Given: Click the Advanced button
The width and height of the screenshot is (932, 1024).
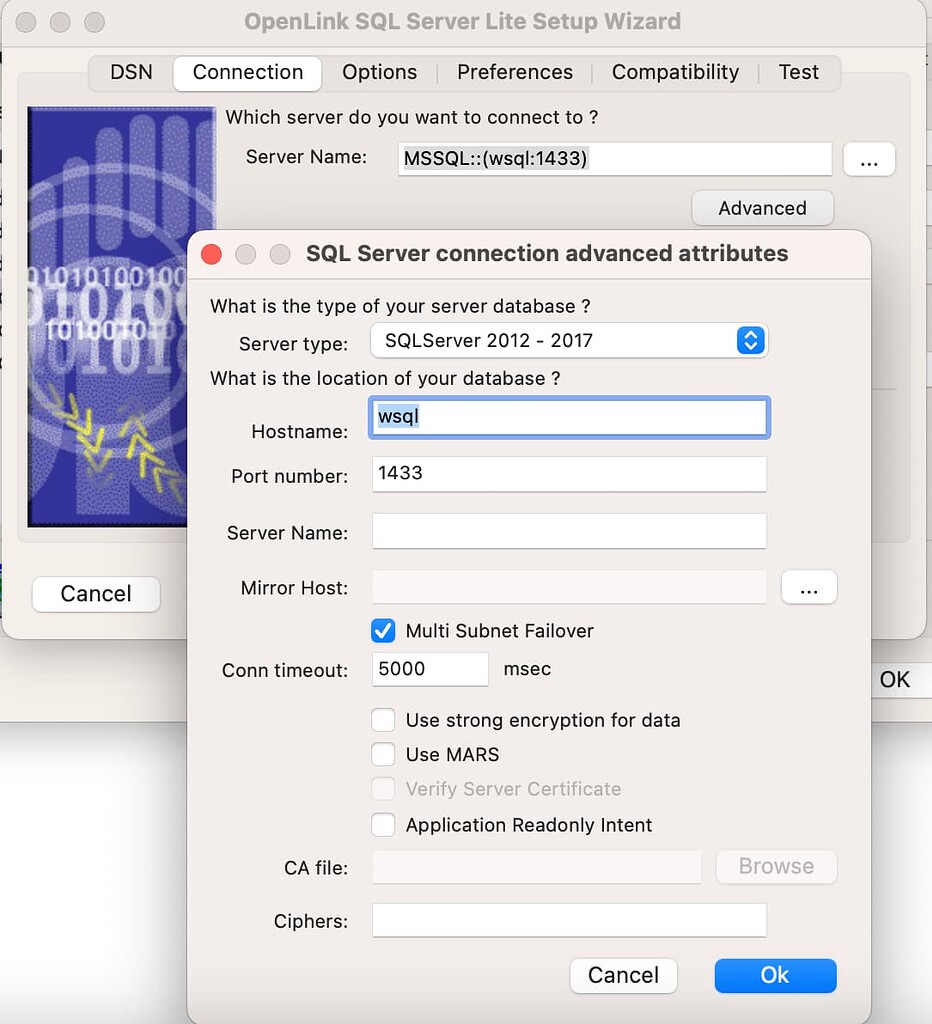Looking at the screenshot, I should (762, 208).
